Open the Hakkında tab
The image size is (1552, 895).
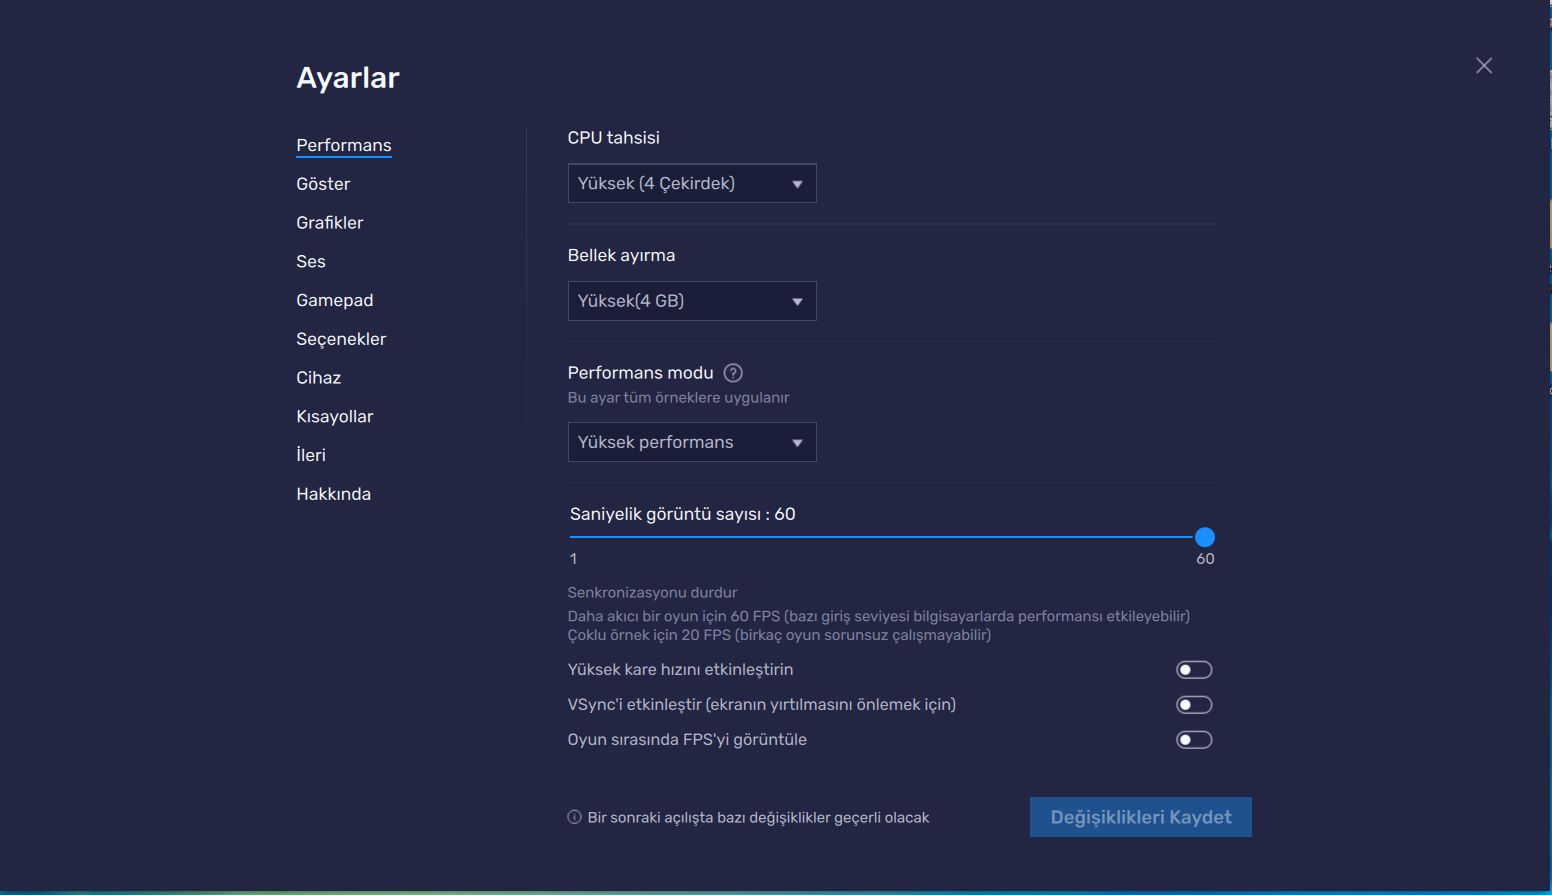[x=334, y=494]
